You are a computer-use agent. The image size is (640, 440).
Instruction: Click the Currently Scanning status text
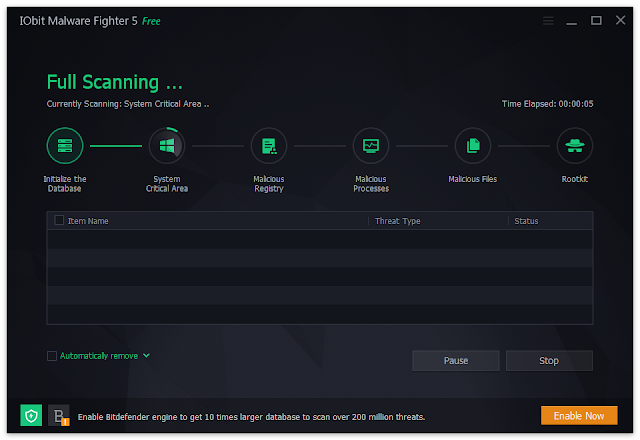pyautogui.click(x=128, y=104)
